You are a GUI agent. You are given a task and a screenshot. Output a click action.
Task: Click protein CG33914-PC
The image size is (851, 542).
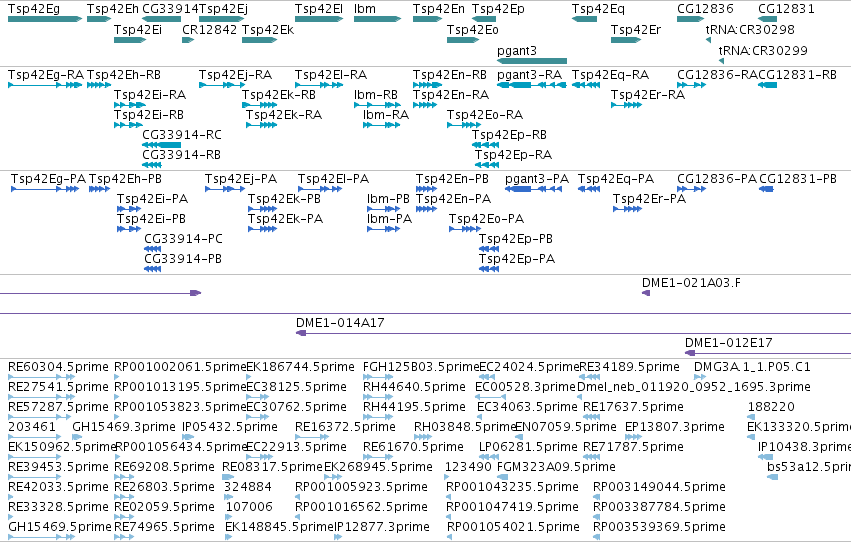click(x=183, y=239)
